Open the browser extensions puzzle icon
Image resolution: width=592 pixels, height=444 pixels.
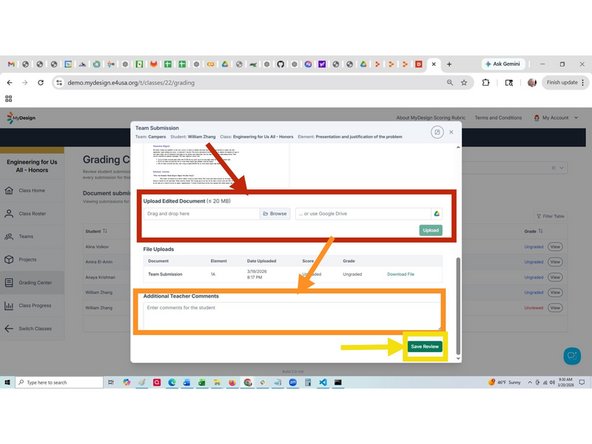486,82
